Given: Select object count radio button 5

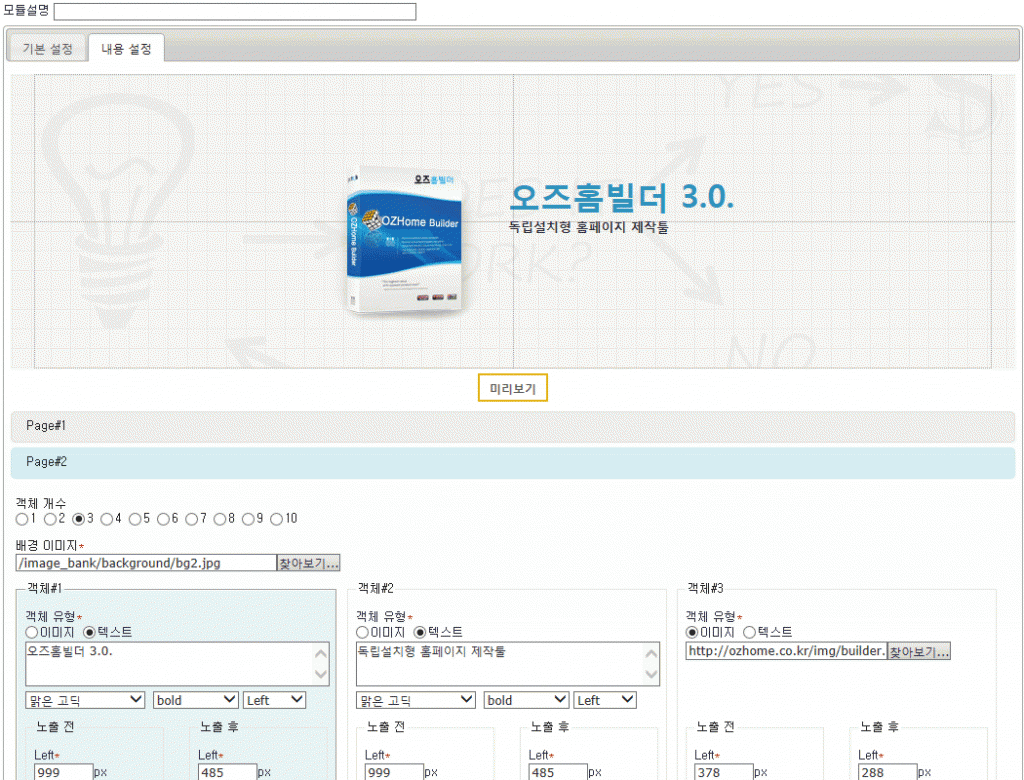Looking at the screenshot, I should 135,519.
